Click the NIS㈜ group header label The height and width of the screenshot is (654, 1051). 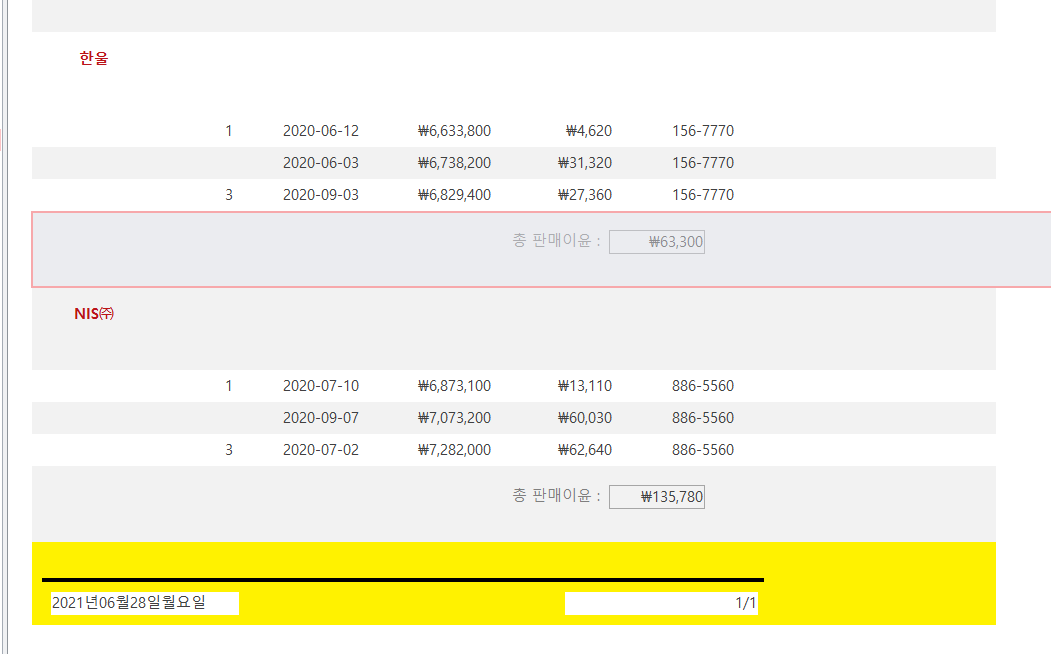[95, 313]
